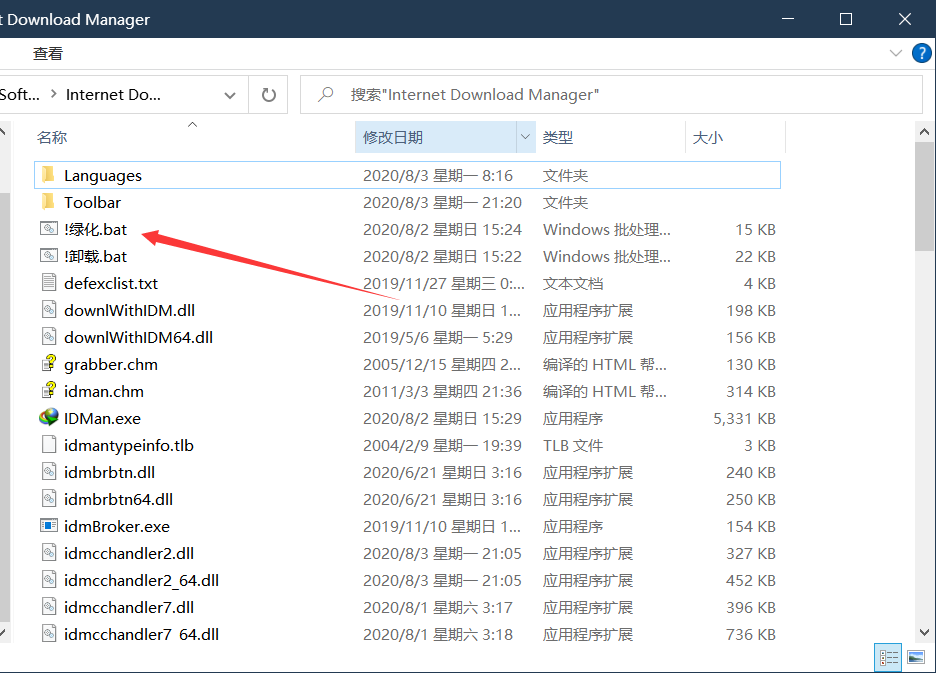Screen dimensions: 936x673
Task: Click the Internet Do... breadcrumb segment
Action: (113, 94)
